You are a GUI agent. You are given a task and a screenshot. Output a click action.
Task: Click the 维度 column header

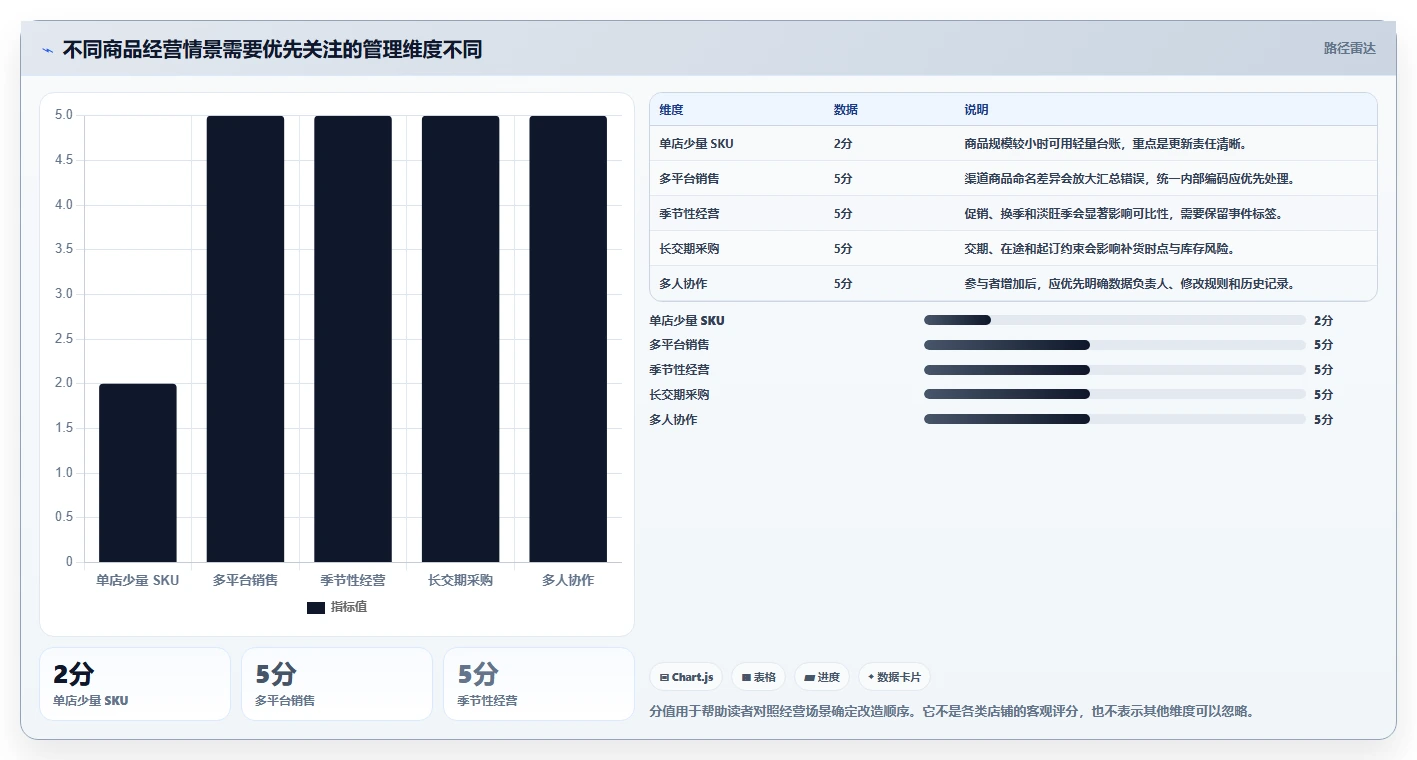(x=671, y=110)
